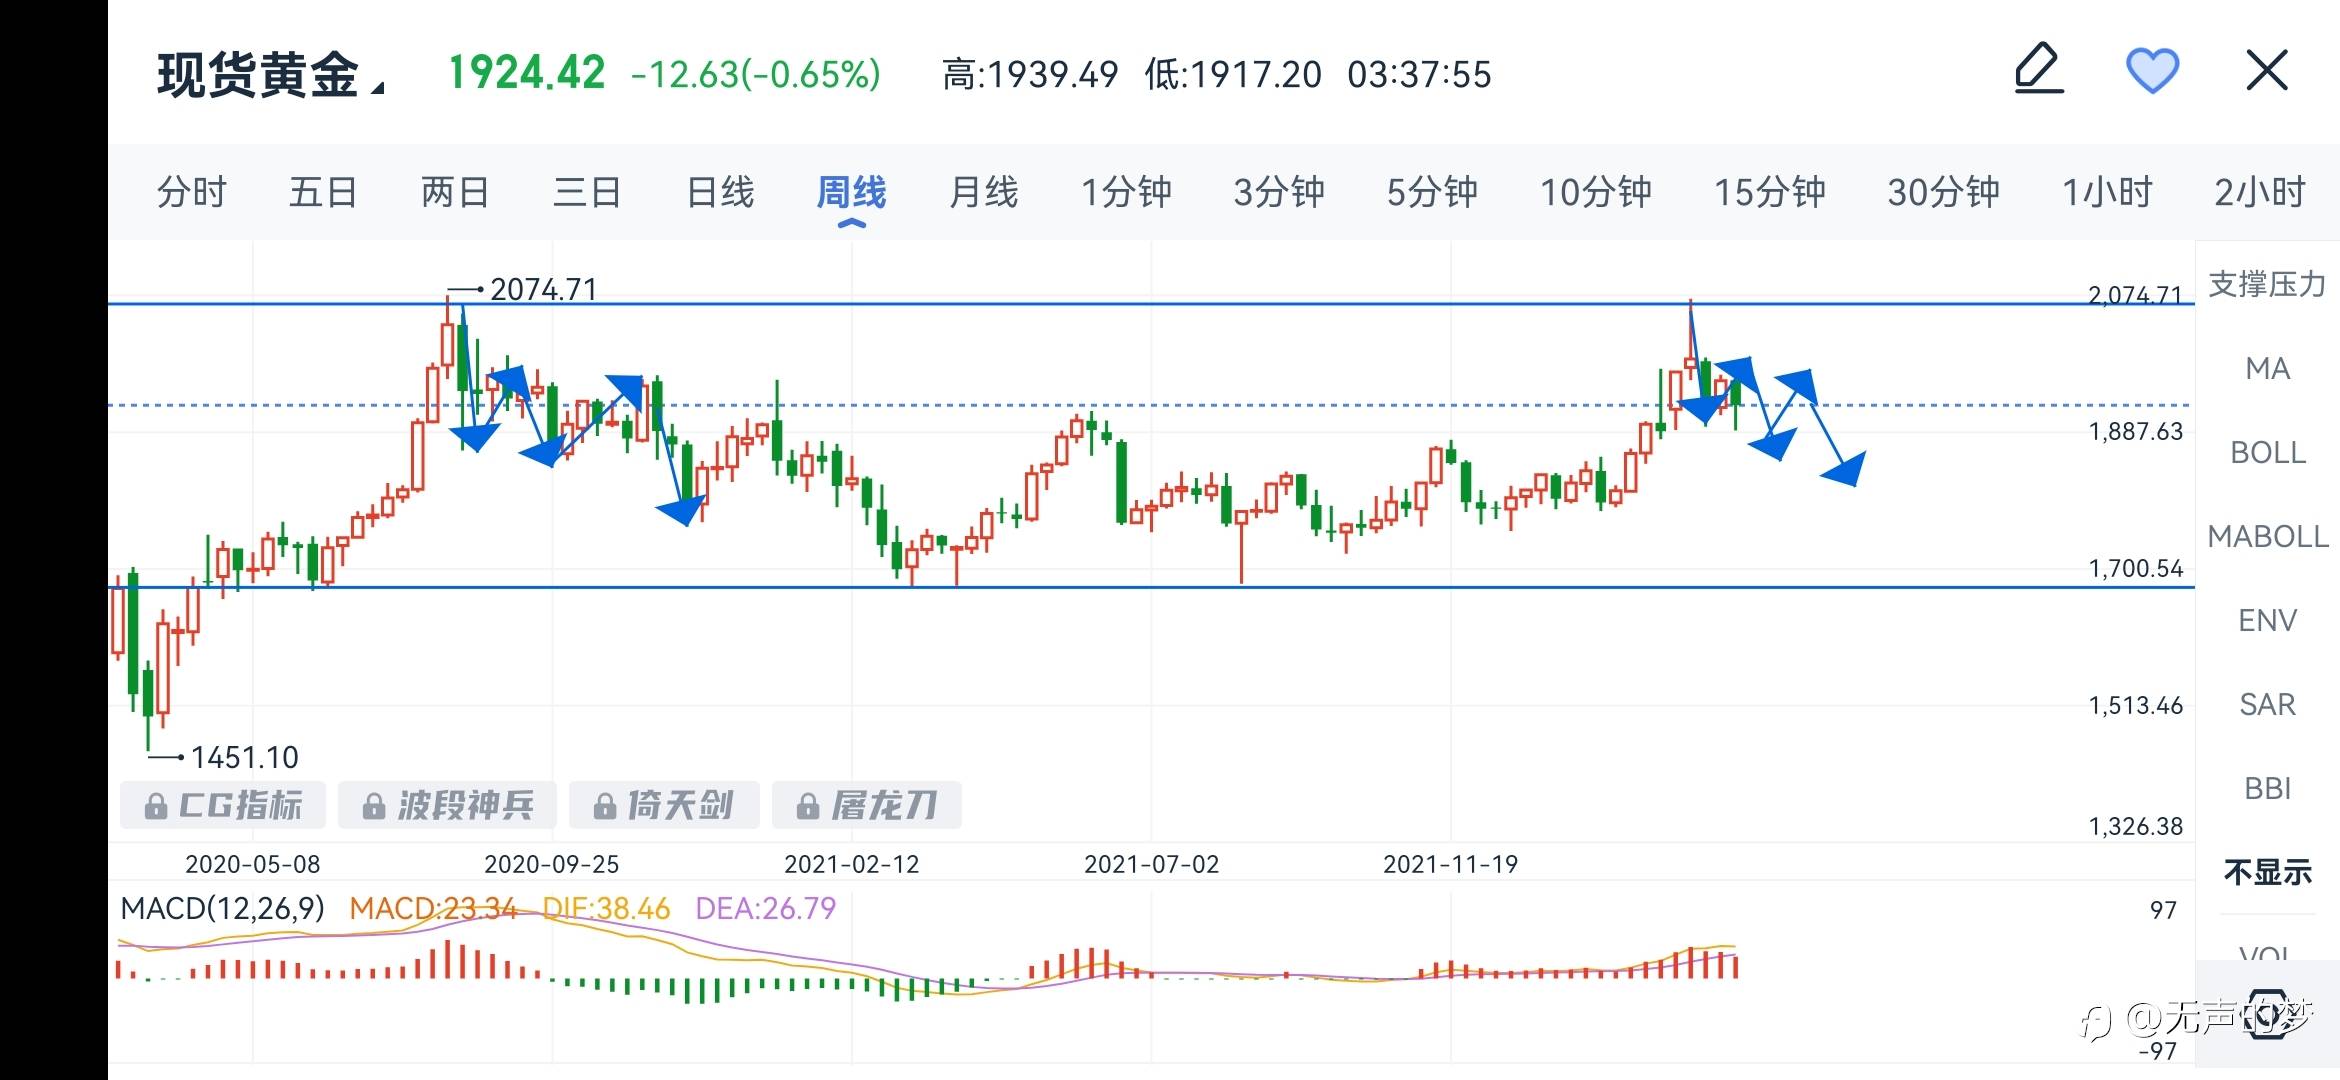Choose 不显示 to hide main indicators

[2267, 873]
